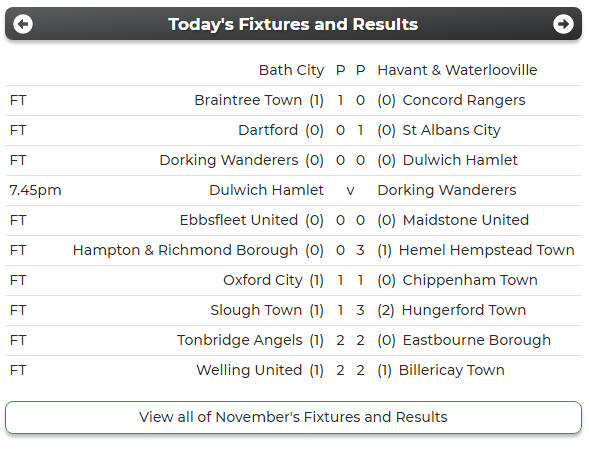Image resolution: width=589 pixels, height=449 pixels.
Task: Open Oxford City team page
Action: point(263,280)
